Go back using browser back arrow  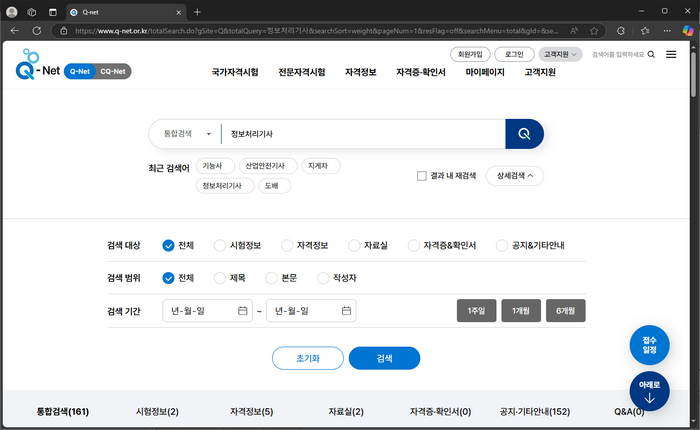pos(15,31)
